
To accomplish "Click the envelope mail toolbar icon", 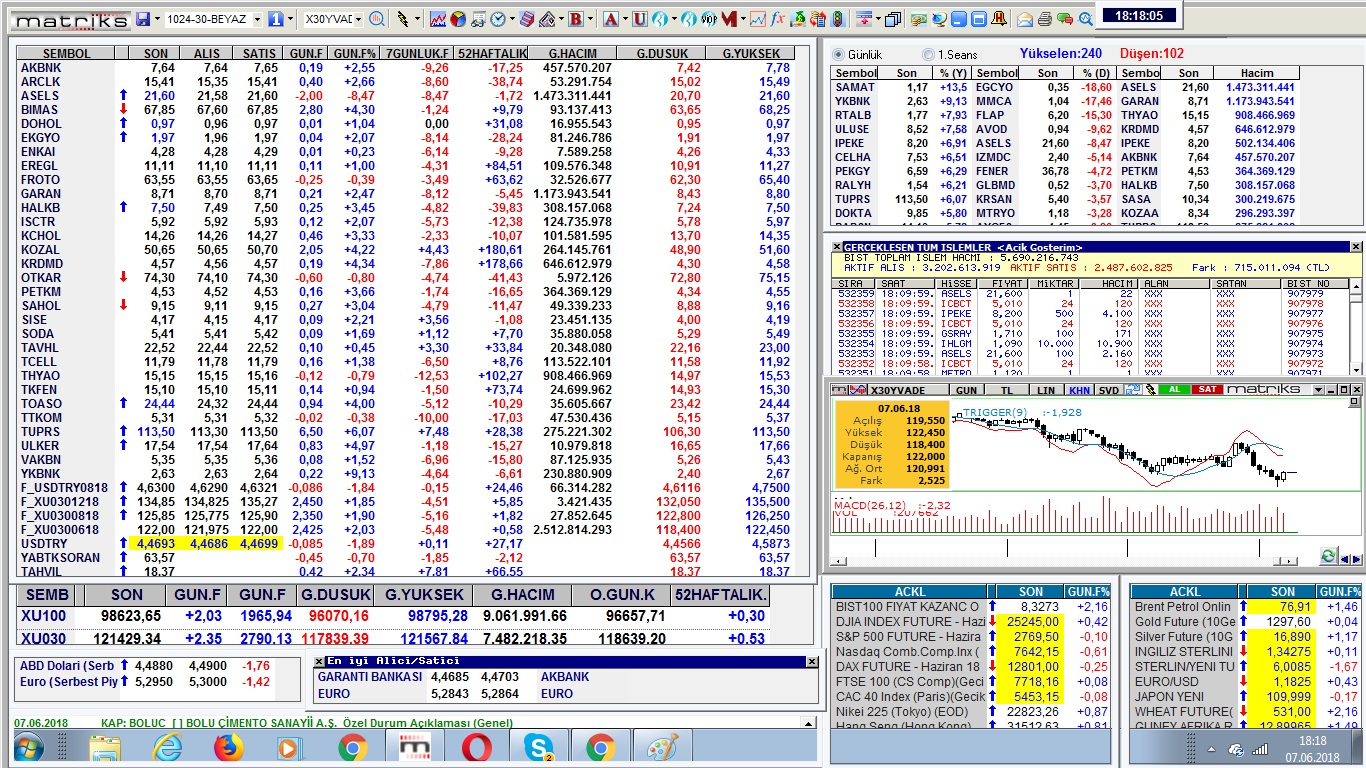I will [x=1024, y=19].
